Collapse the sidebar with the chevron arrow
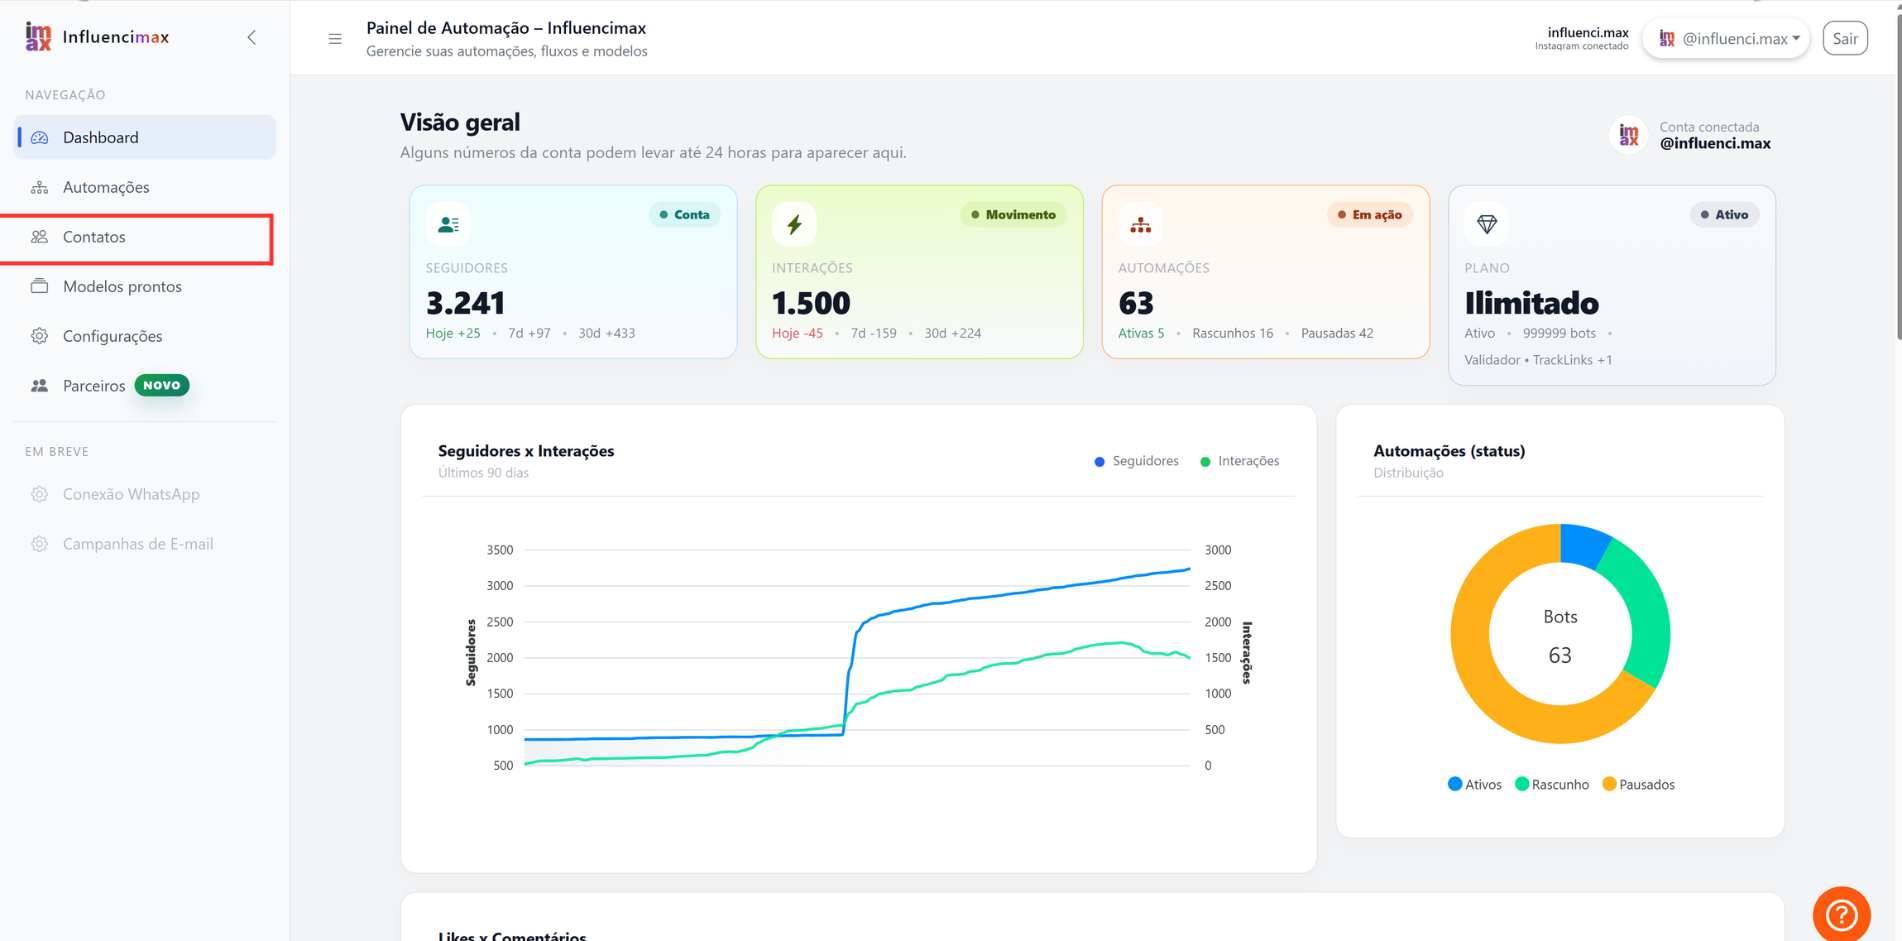1902x941 pixels. (252, 38)
